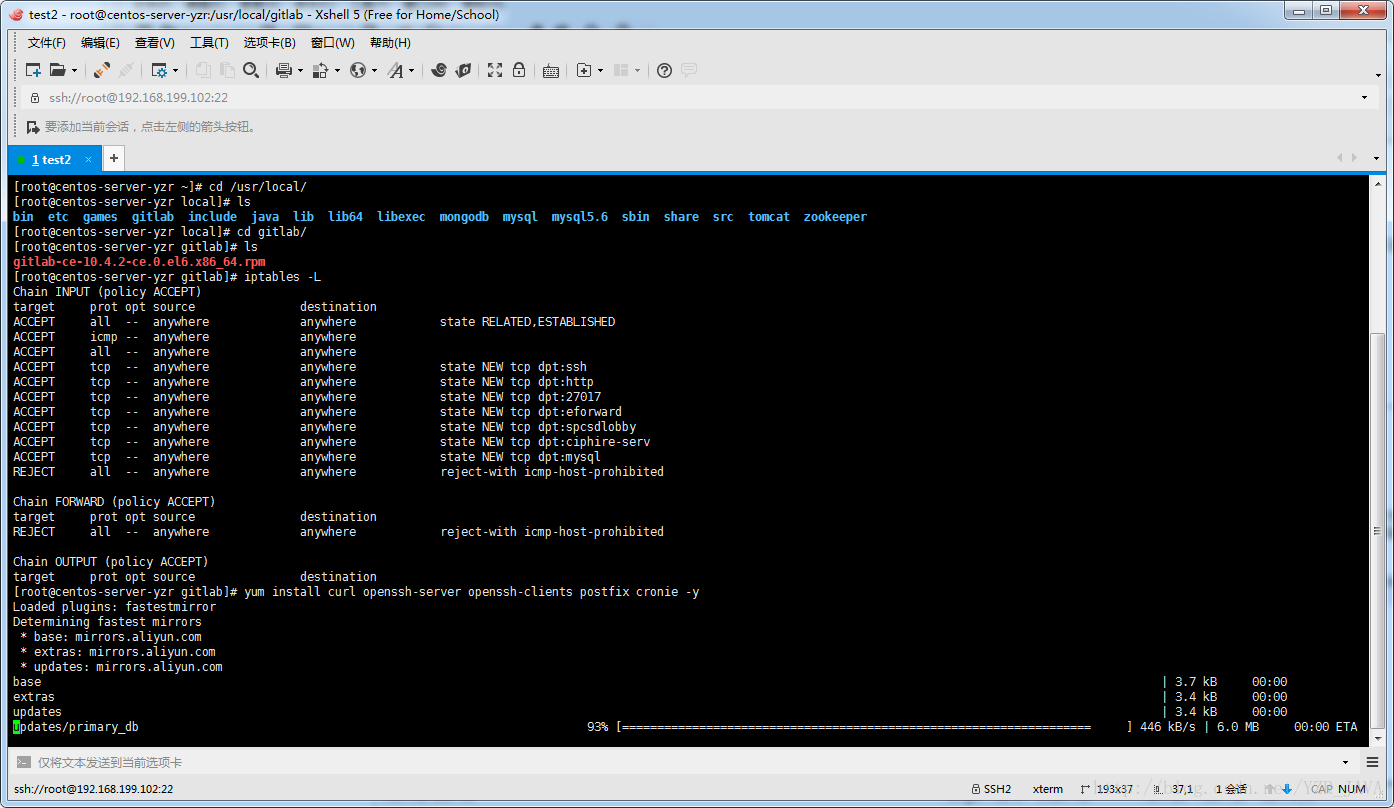Expand the open folder dropdown arrow
The height and width of the screenshot is (808, 1394).
point(74,71)
